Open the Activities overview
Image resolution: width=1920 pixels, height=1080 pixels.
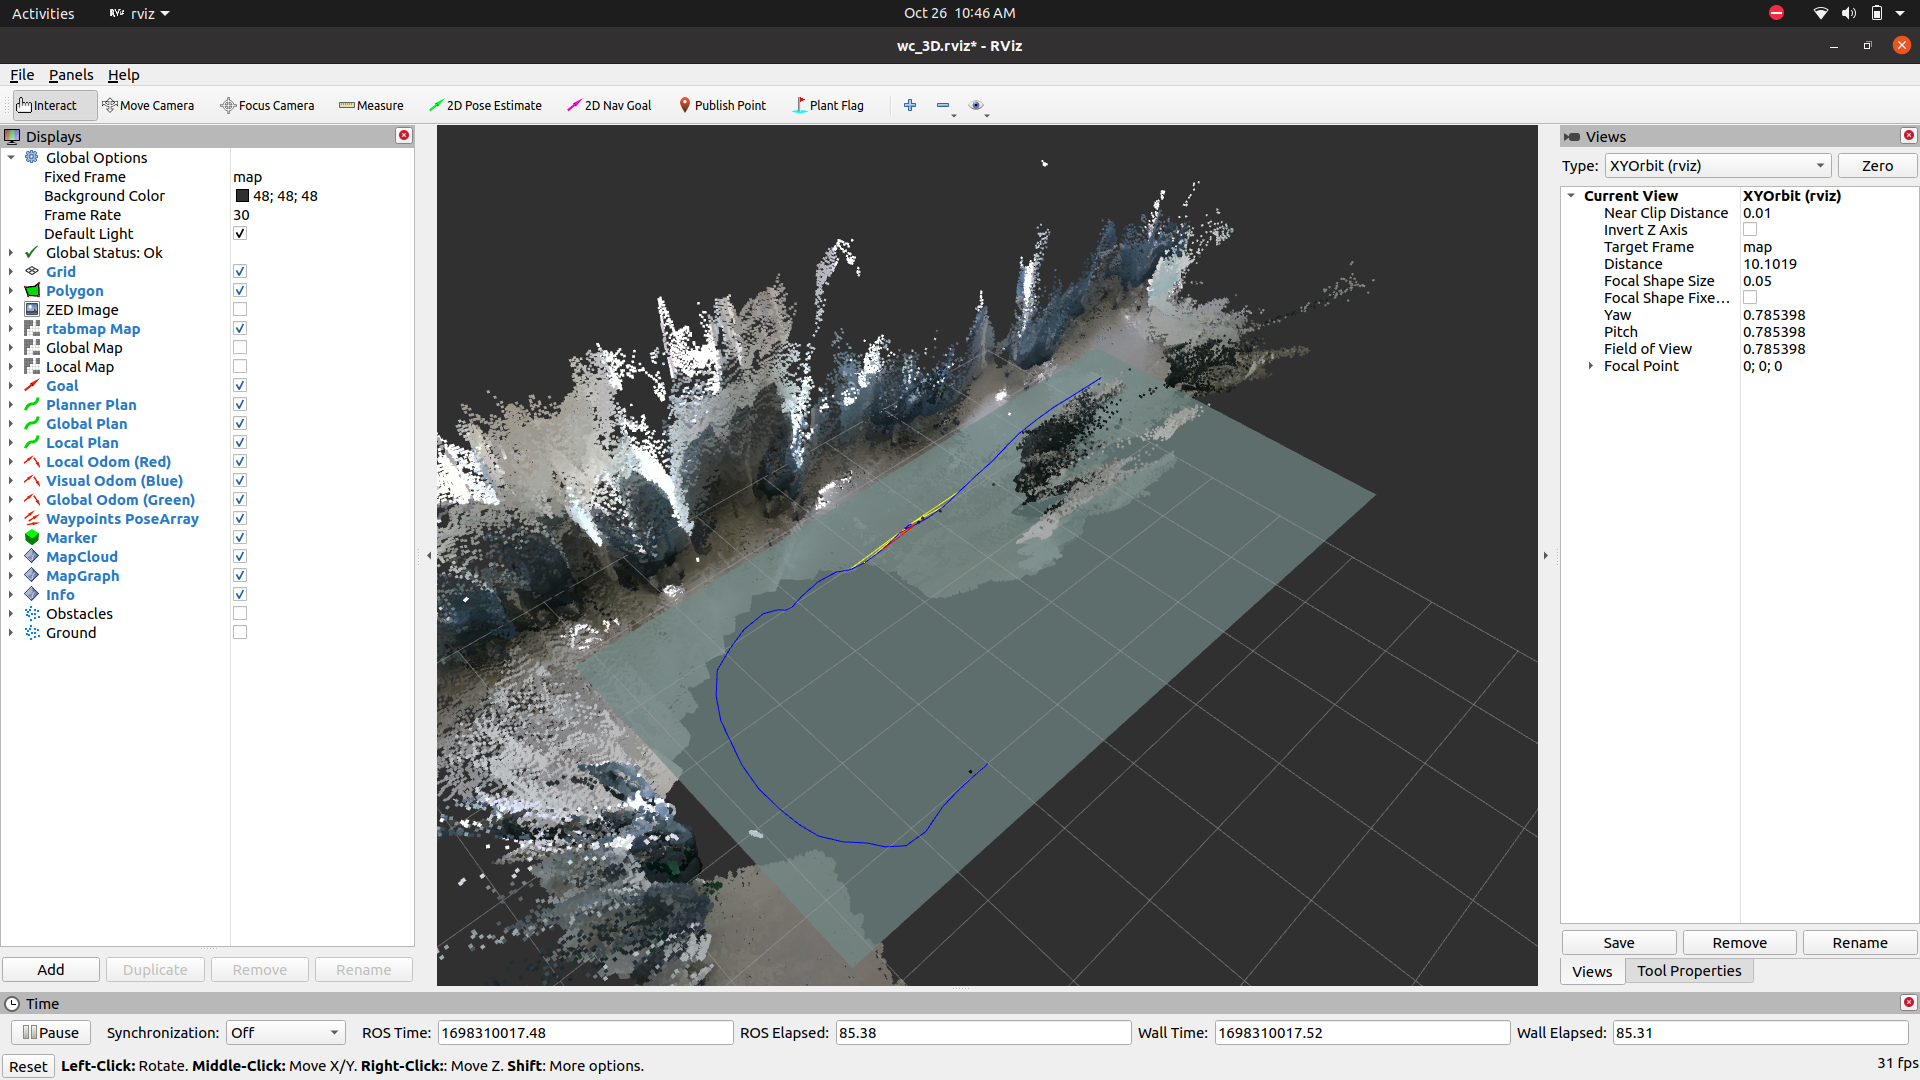click(x=43, y=13)
